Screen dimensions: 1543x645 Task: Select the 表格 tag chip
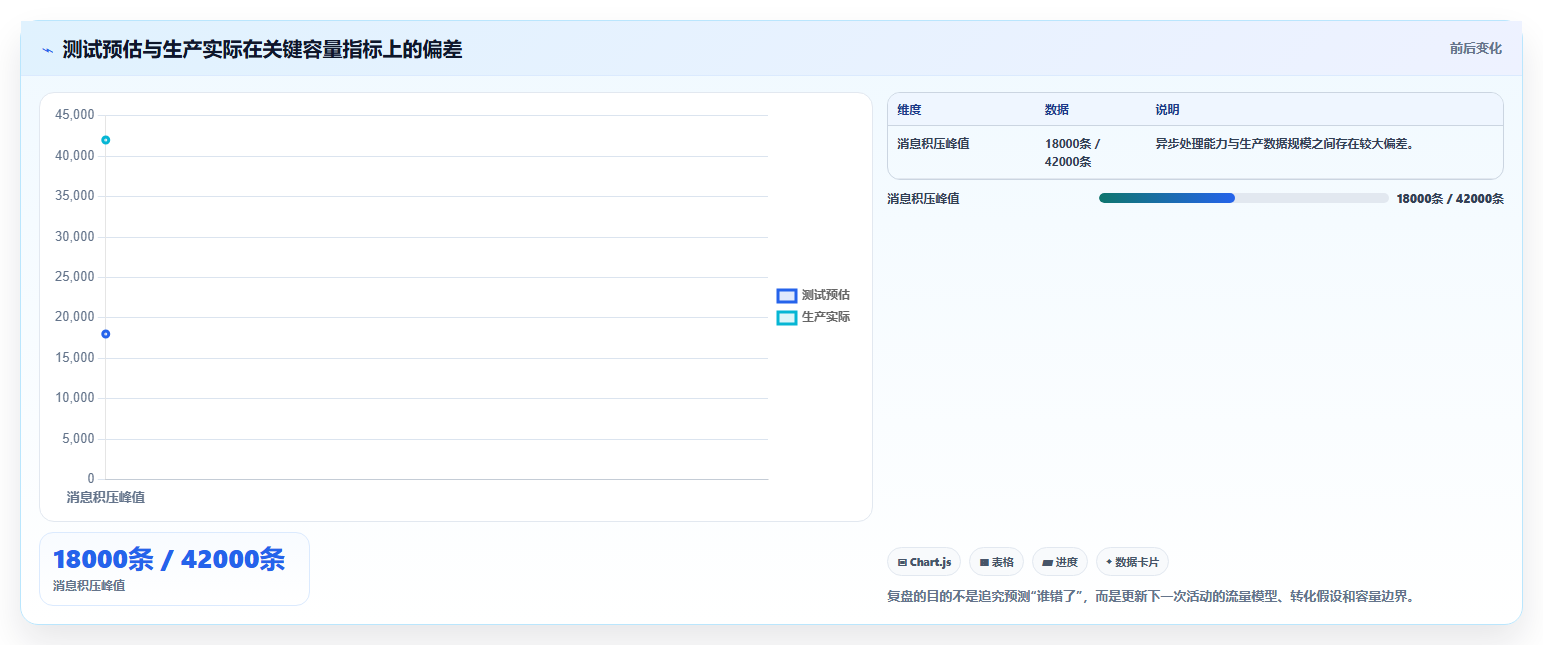click(x=996, y=562)
